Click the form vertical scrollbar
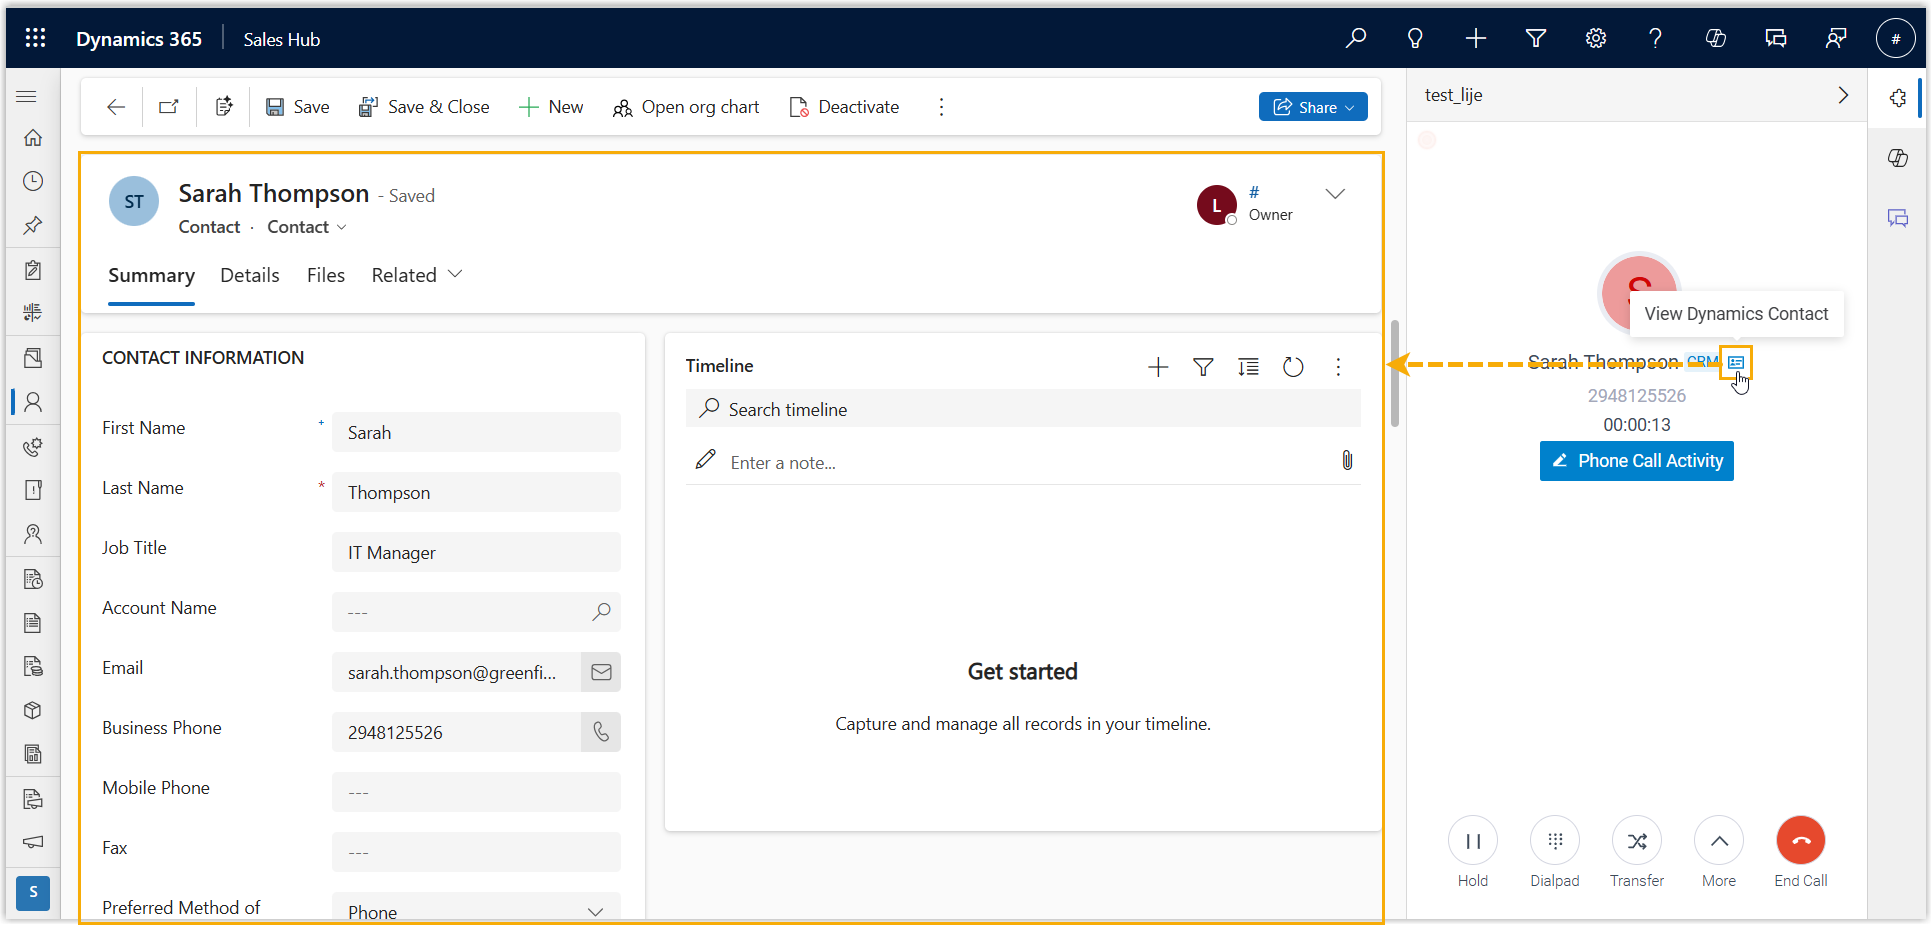Screen dimensions: 1932x925 1394,373
